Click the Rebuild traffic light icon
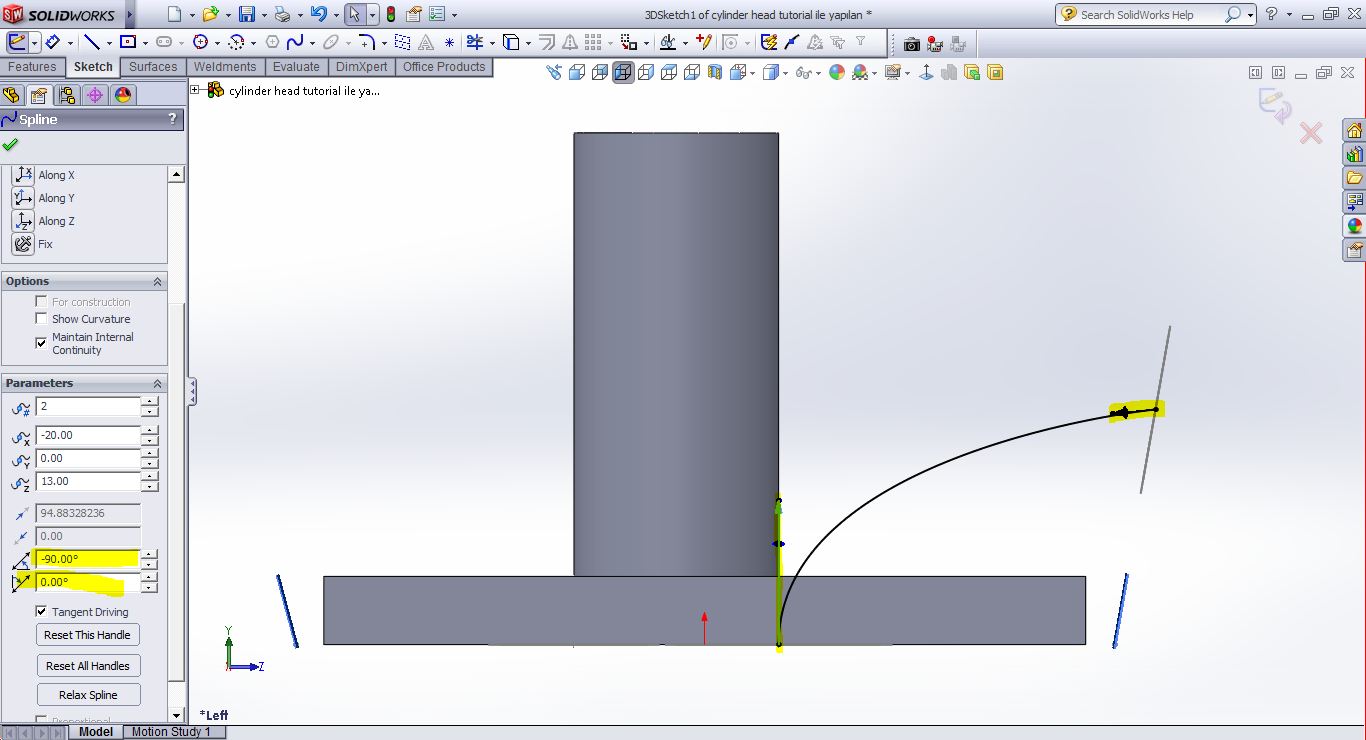This screenshot has height=740, width=1366. click(390, 15)
